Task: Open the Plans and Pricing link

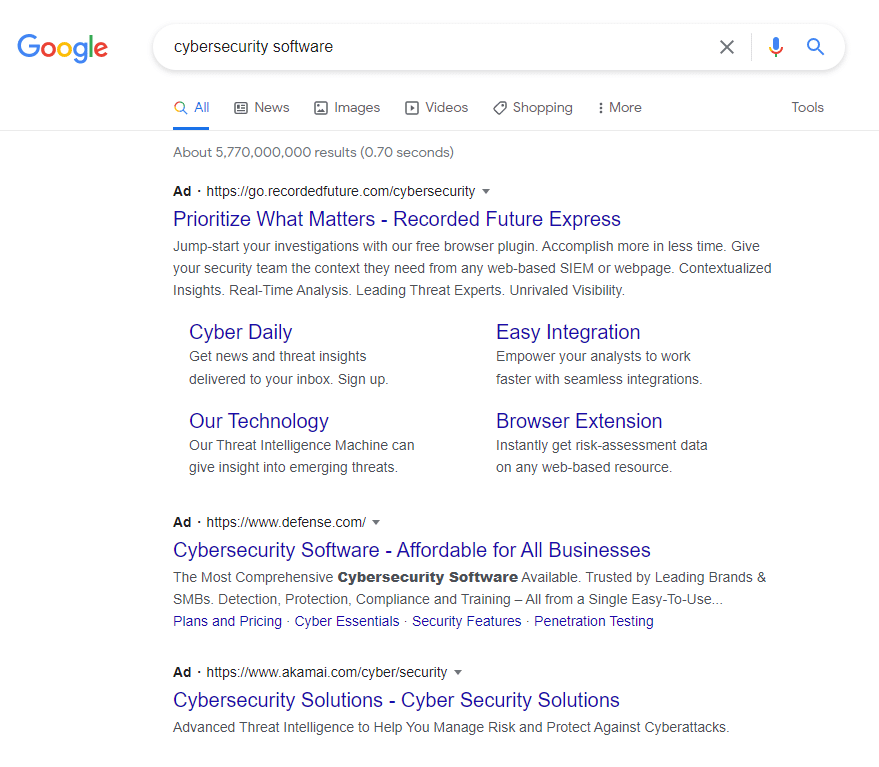Action: point(228,621)
